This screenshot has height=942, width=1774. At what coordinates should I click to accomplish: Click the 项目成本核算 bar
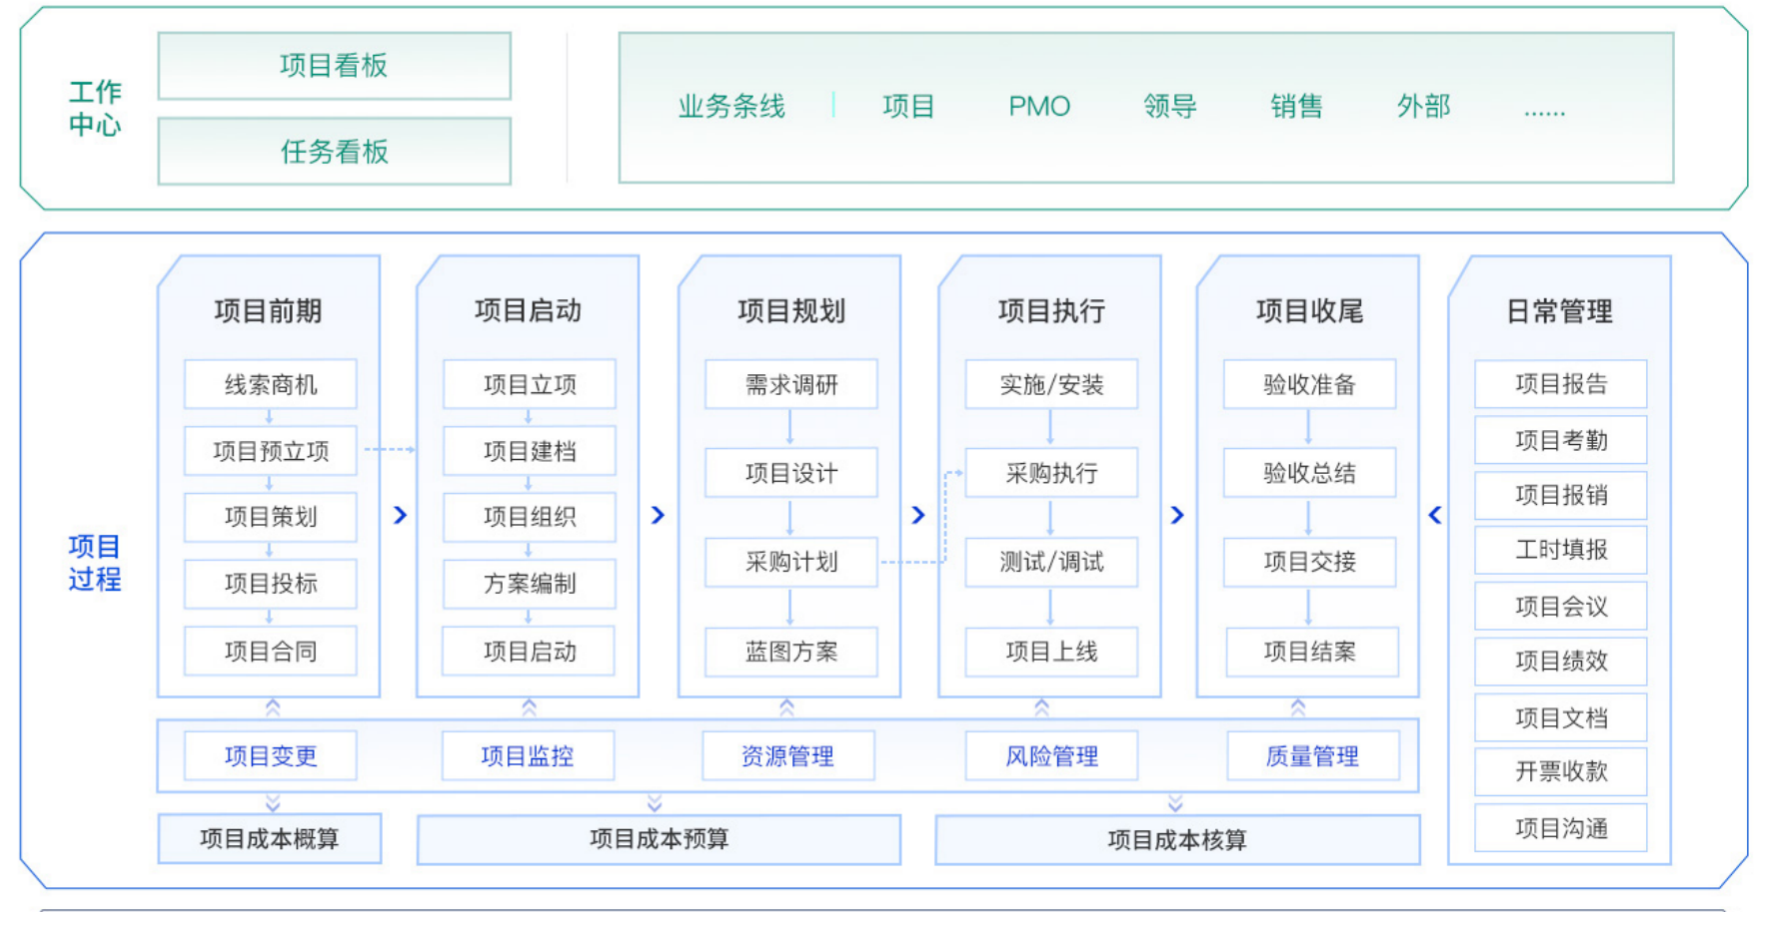pos(1177,839)
